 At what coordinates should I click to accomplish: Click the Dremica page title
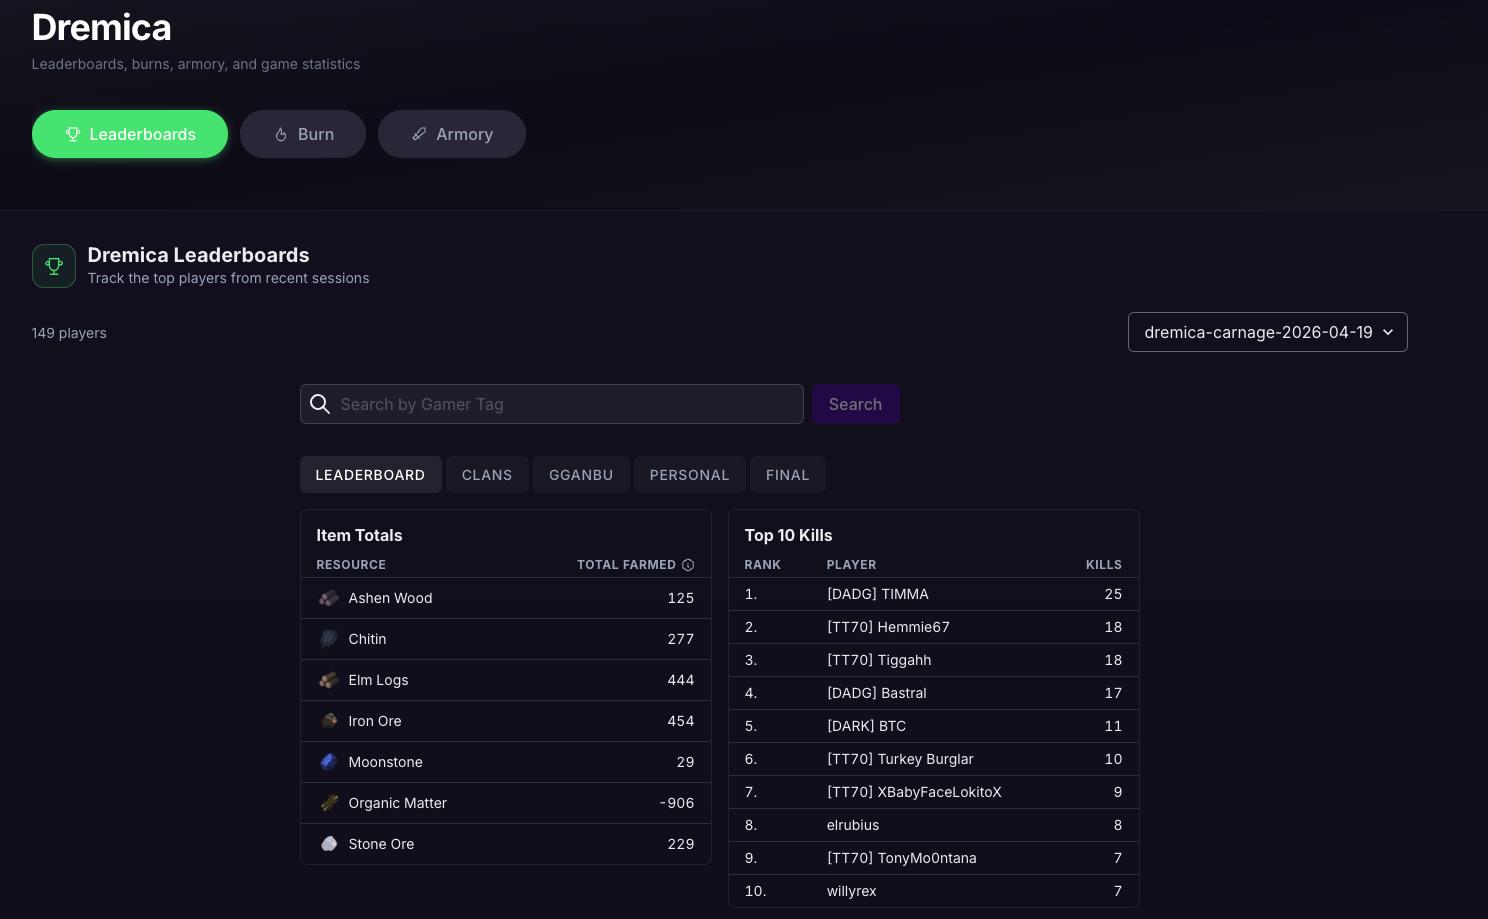(x=102, y=28)
